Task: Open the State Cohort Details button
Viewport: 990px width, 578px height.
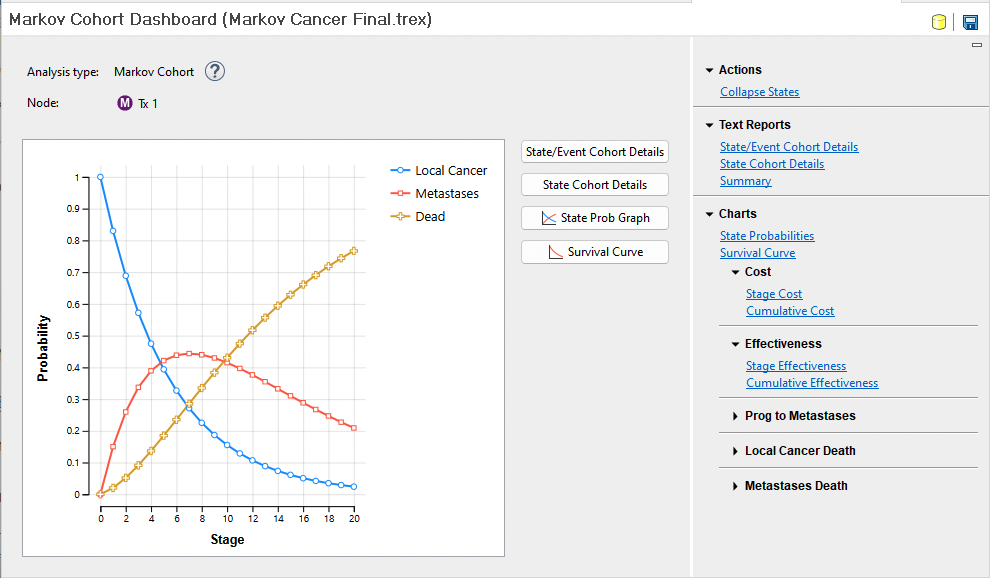Action: pos(594,184)
